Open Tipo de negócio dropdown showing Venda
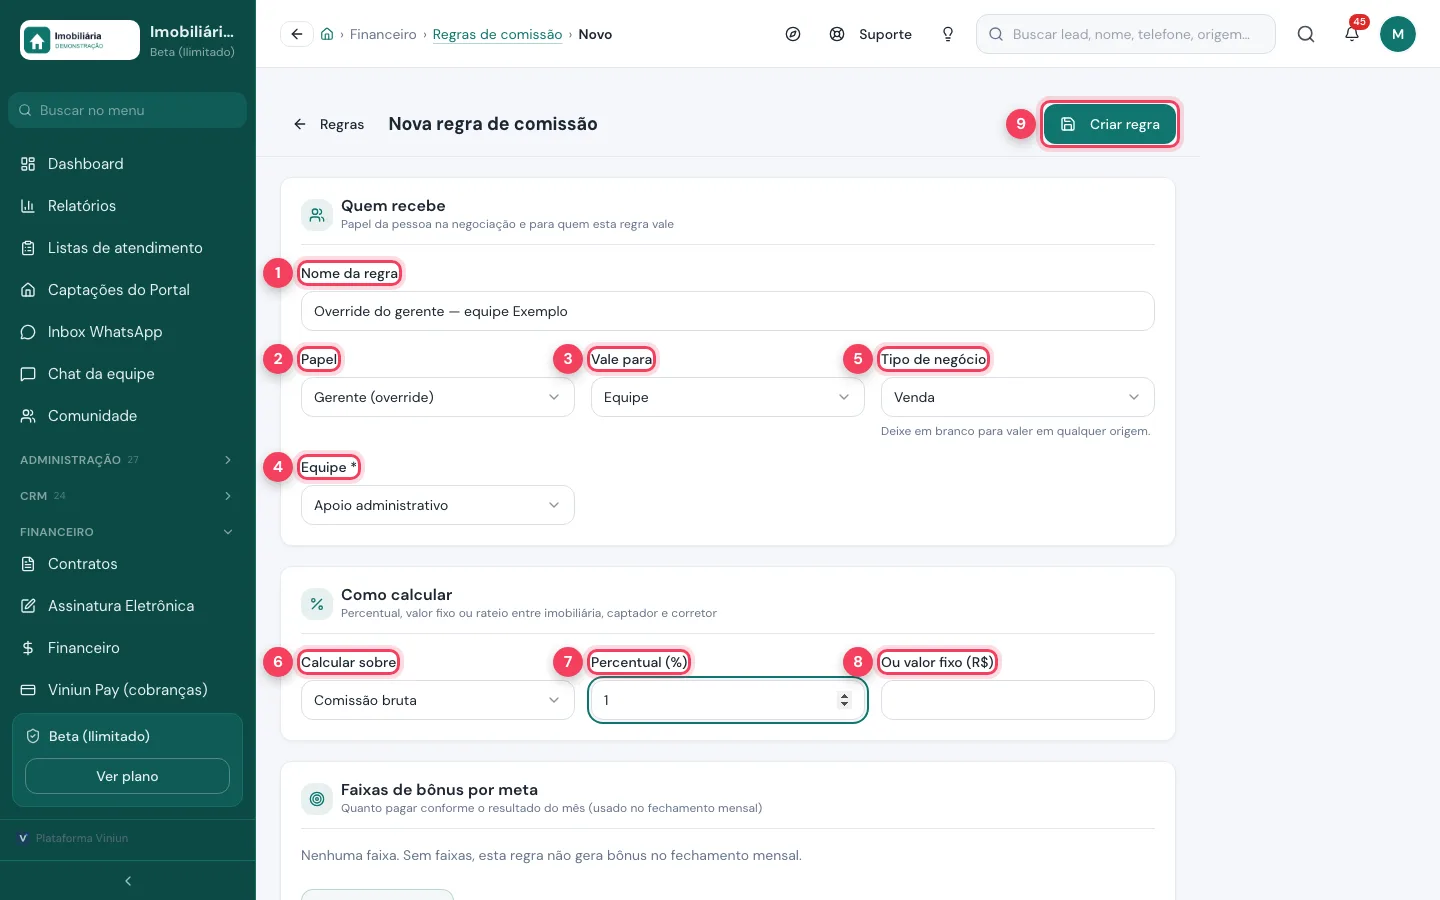The width and height of the screenshot is (1440, 900). (1018, 397)
